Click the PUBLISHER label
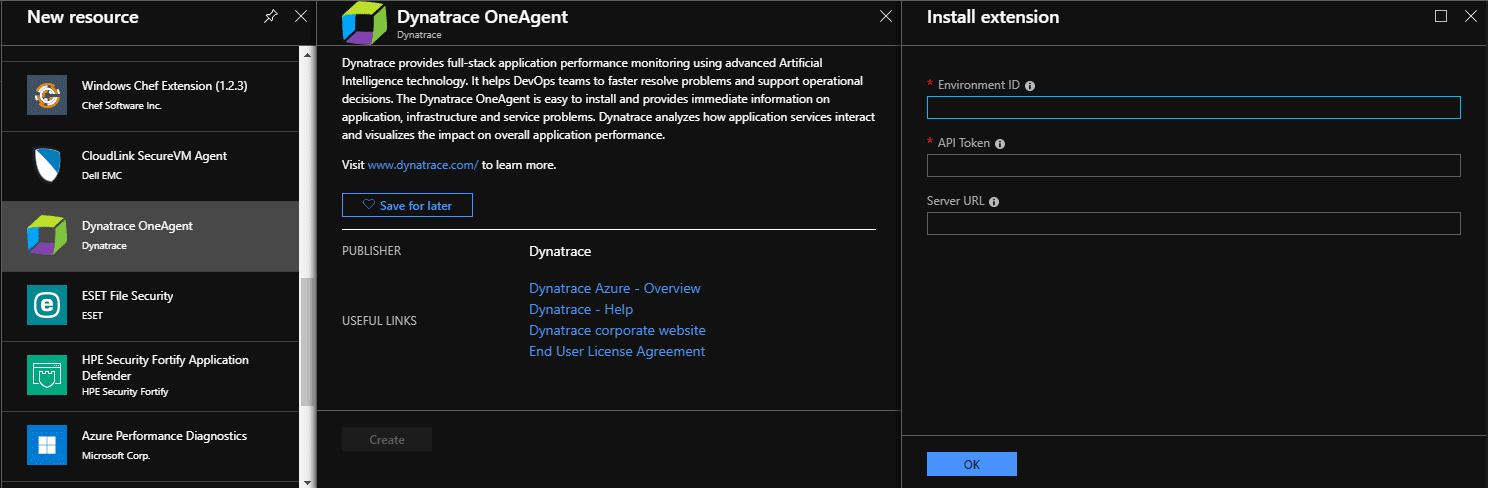 click(371, 251)
